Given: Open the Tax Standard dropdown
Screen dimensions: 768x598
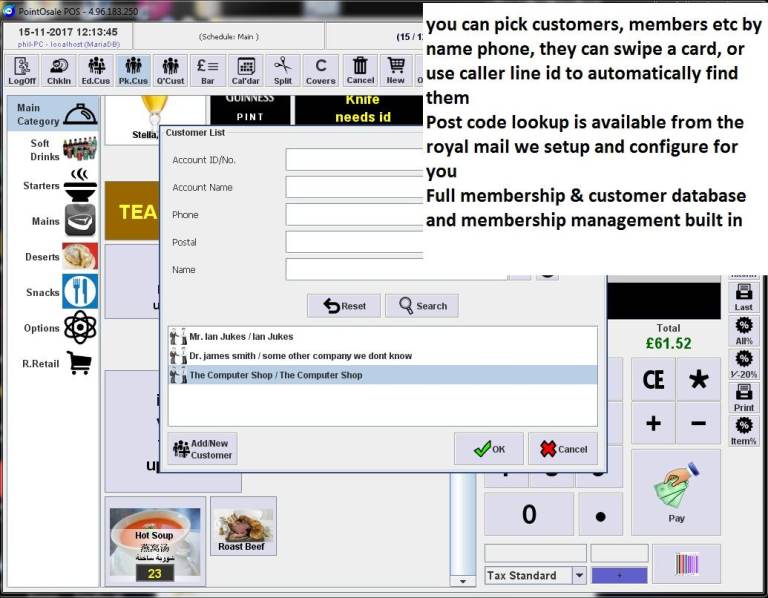Looking at the screenshot, I should coord(578,575).
